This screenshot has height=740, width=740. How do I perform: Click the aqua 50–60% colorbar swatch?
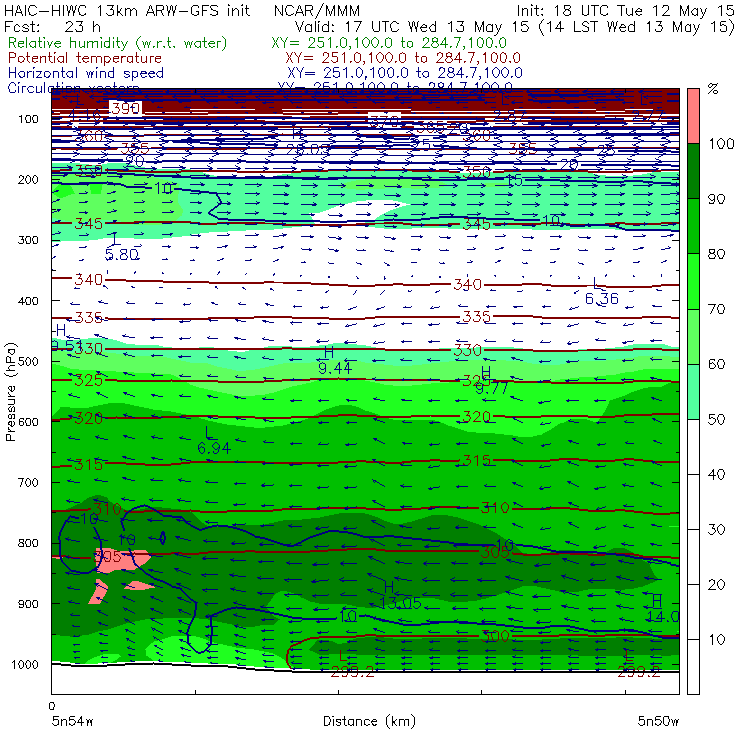(x=693, y=391)
